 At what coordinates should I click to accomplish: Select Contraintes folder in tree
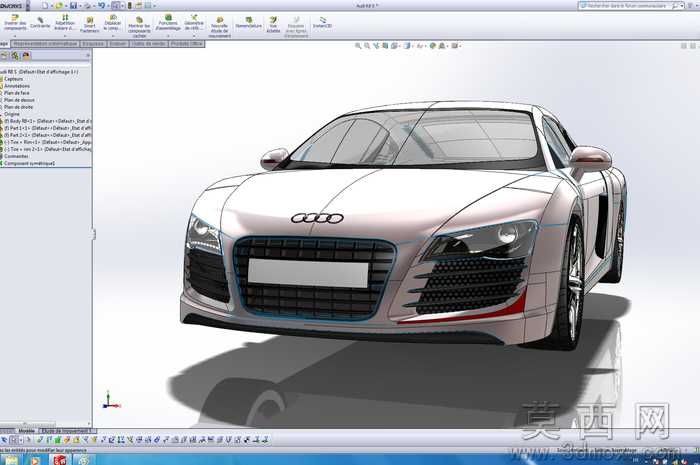tap(16, 156)
